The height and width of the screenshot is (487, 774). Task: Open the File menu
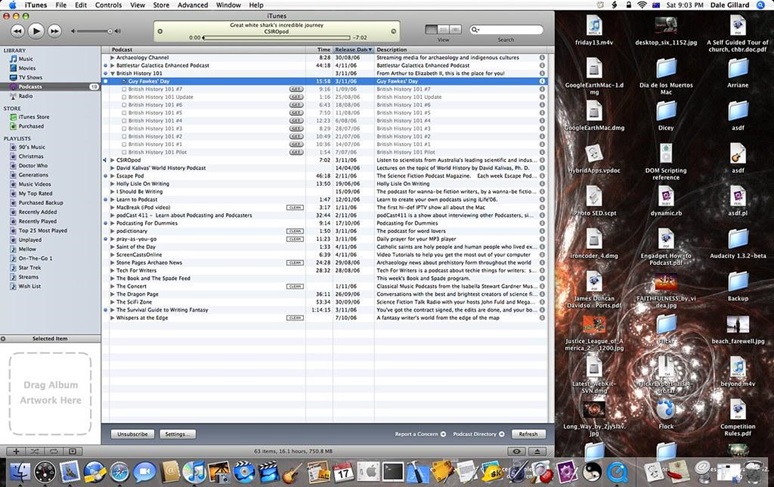tap(61, 5)
